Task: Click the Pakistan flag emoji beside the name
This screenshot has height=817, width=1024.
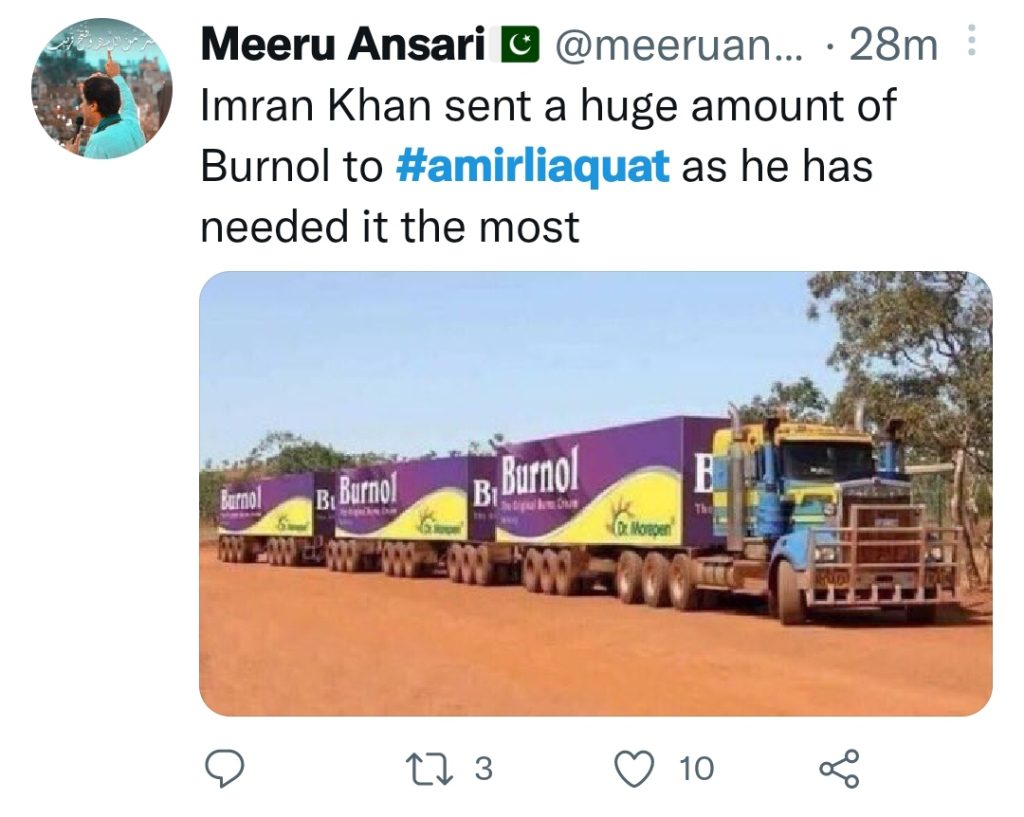Action: [x=520, y=45]
